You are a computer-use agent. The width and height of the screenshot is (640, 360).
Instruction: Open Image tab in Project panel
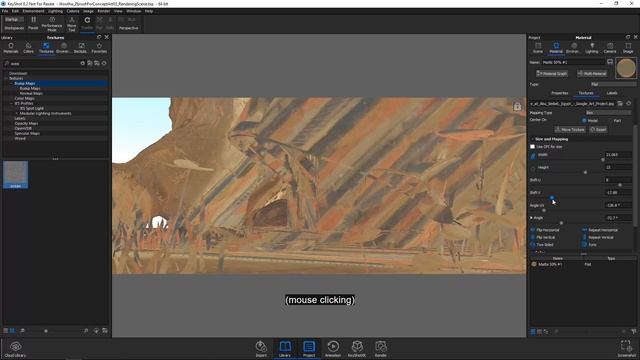[628, 48]
